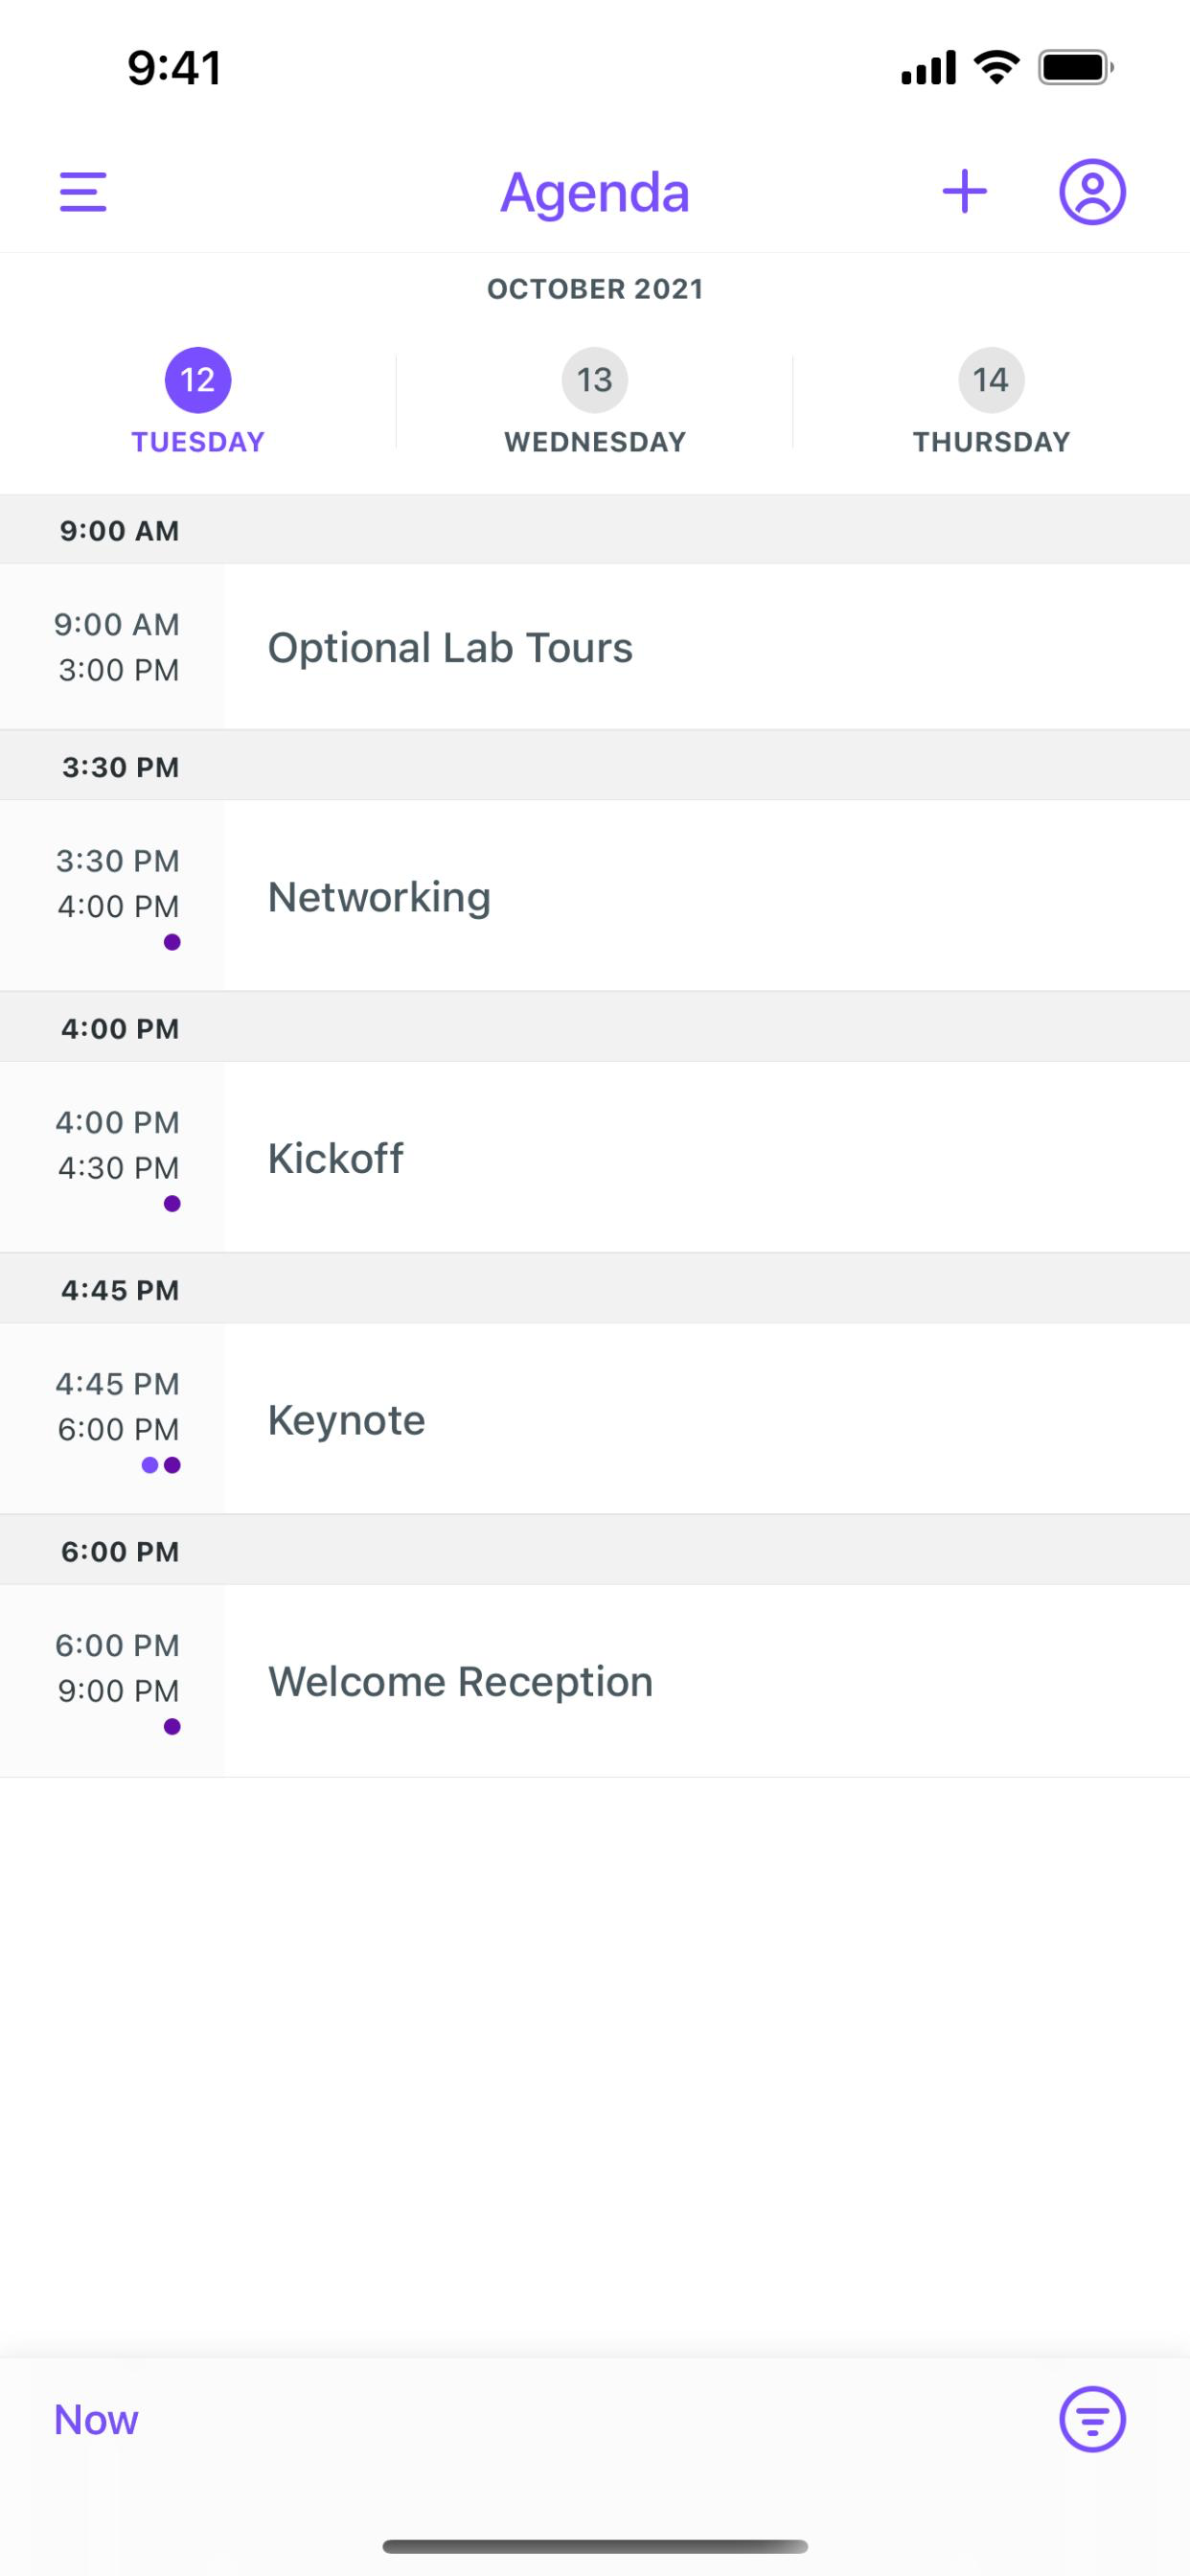The width and height of the screenshot is (1190, 2576).
Task: Tap the Agenda title
Action: tap(595, 192)
